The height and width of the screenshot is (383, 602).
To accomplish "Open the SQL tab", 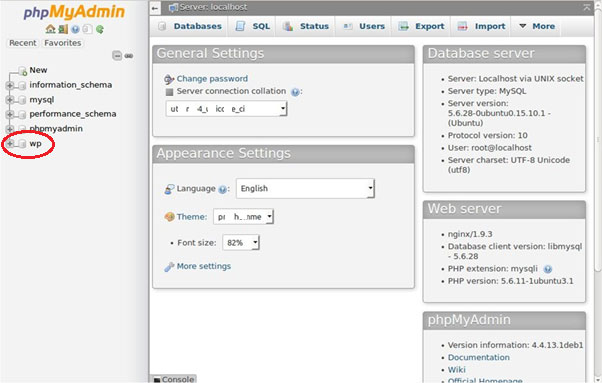I will (x=253, y=26).
